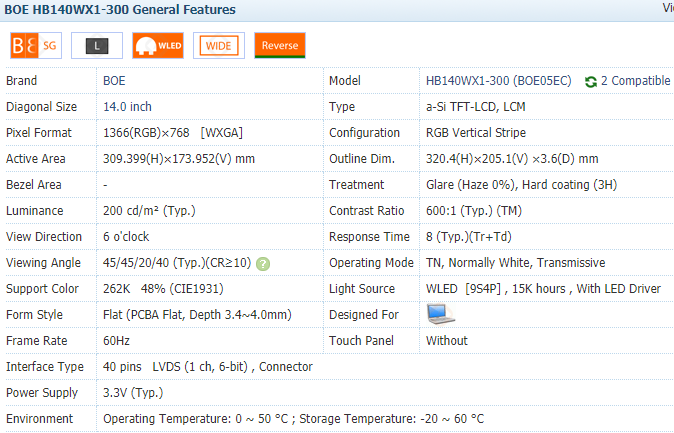Click the WLED [9S4P] light source value

pyautogui.click(x=463, y=289)
